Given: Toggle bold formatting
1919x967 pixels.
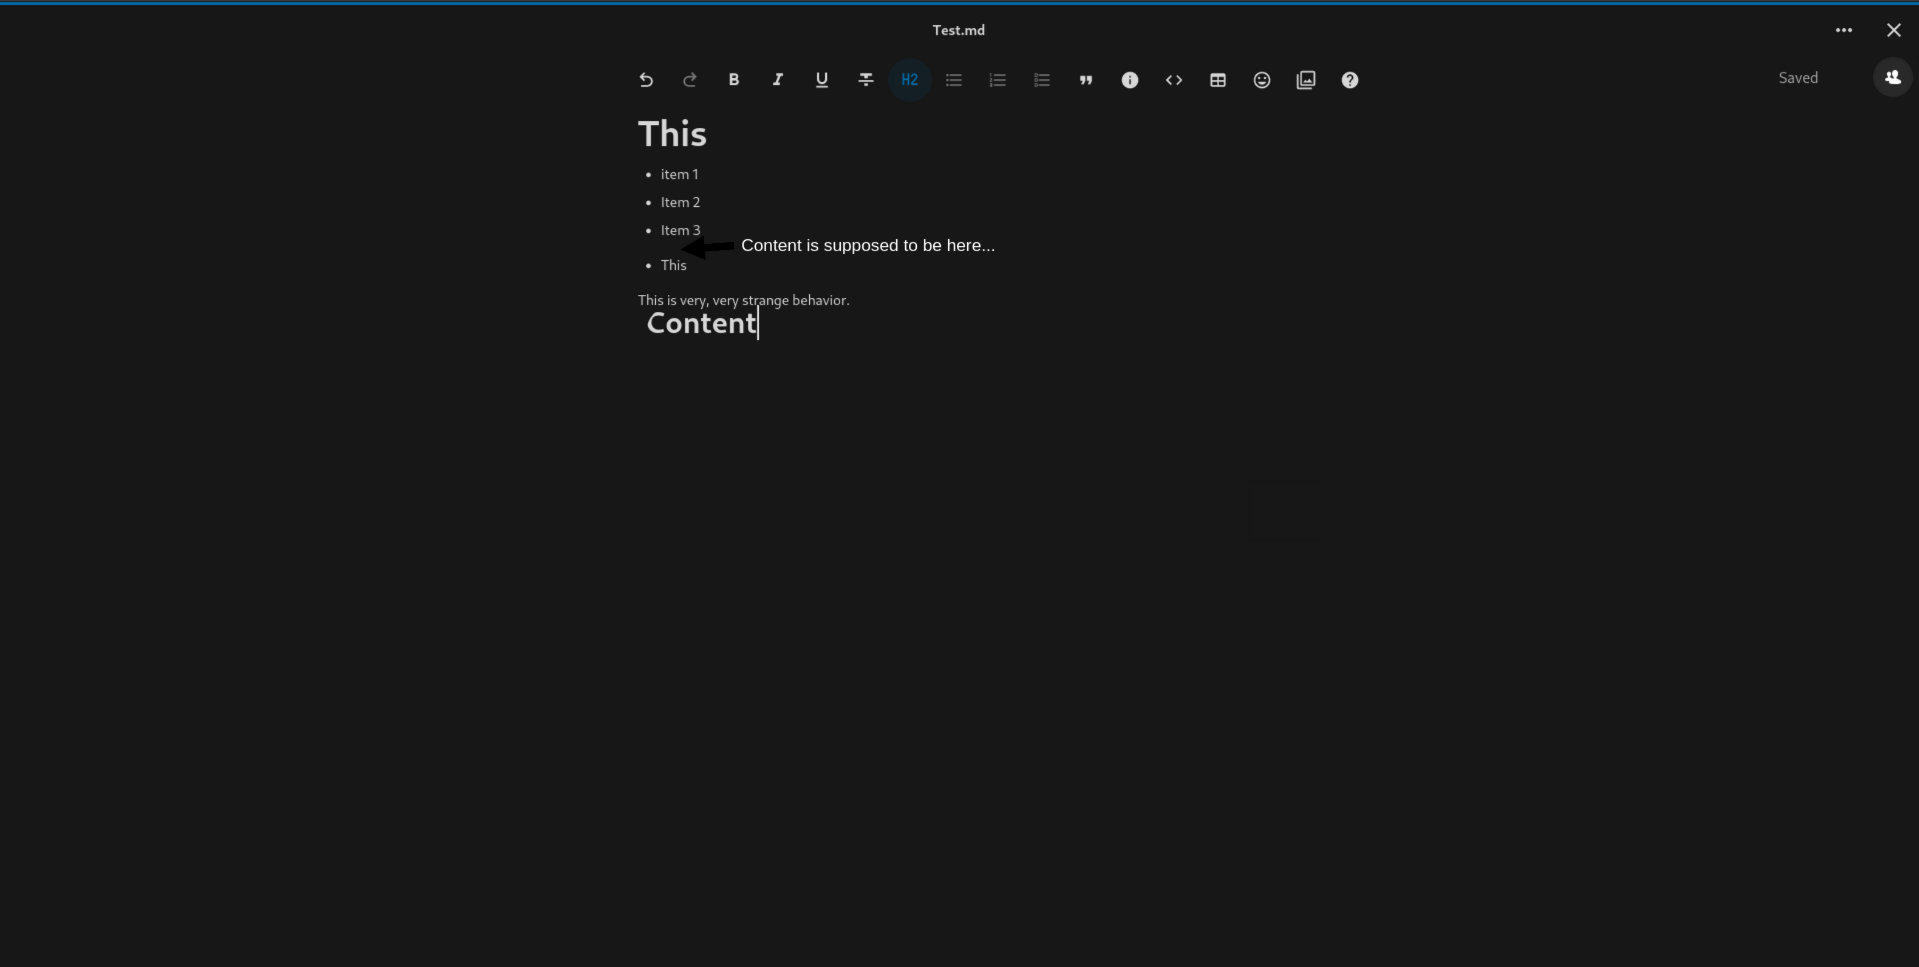Looking at the screenshot, I should [x=734, y=80].
